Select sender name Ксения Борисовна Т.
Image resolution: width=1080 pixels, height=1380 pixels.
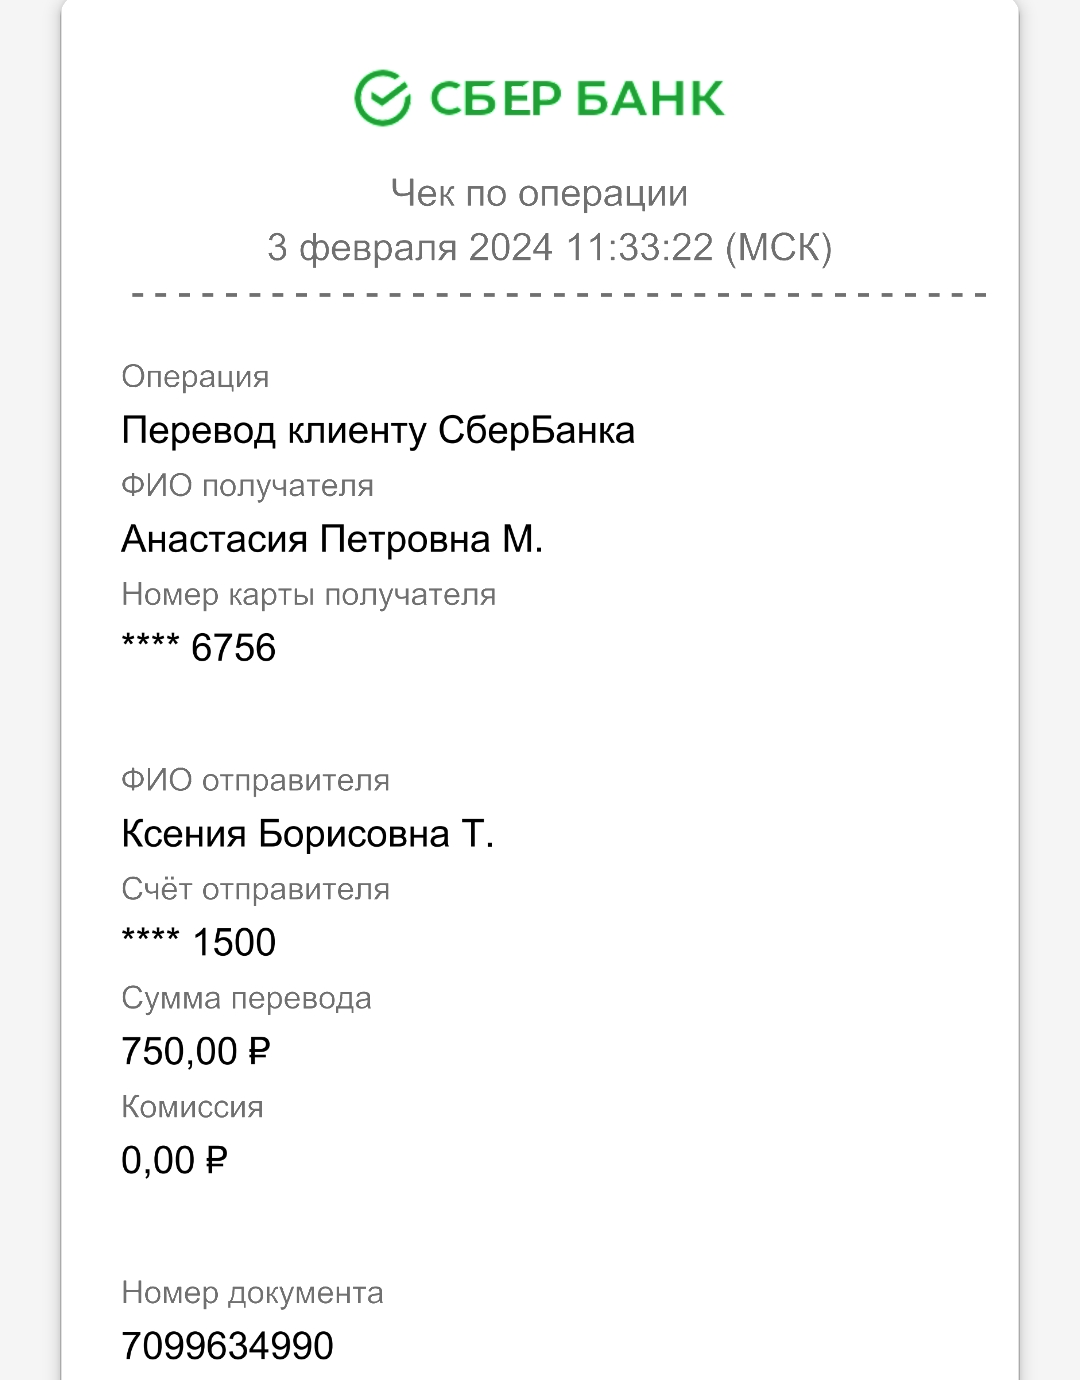[308, 834]
